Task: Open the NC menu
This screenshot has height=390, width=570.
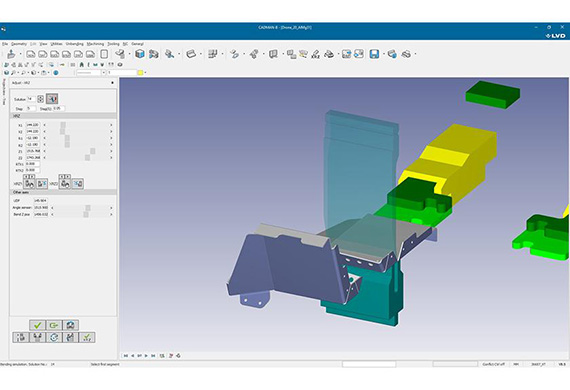Action: coord(125,44)
